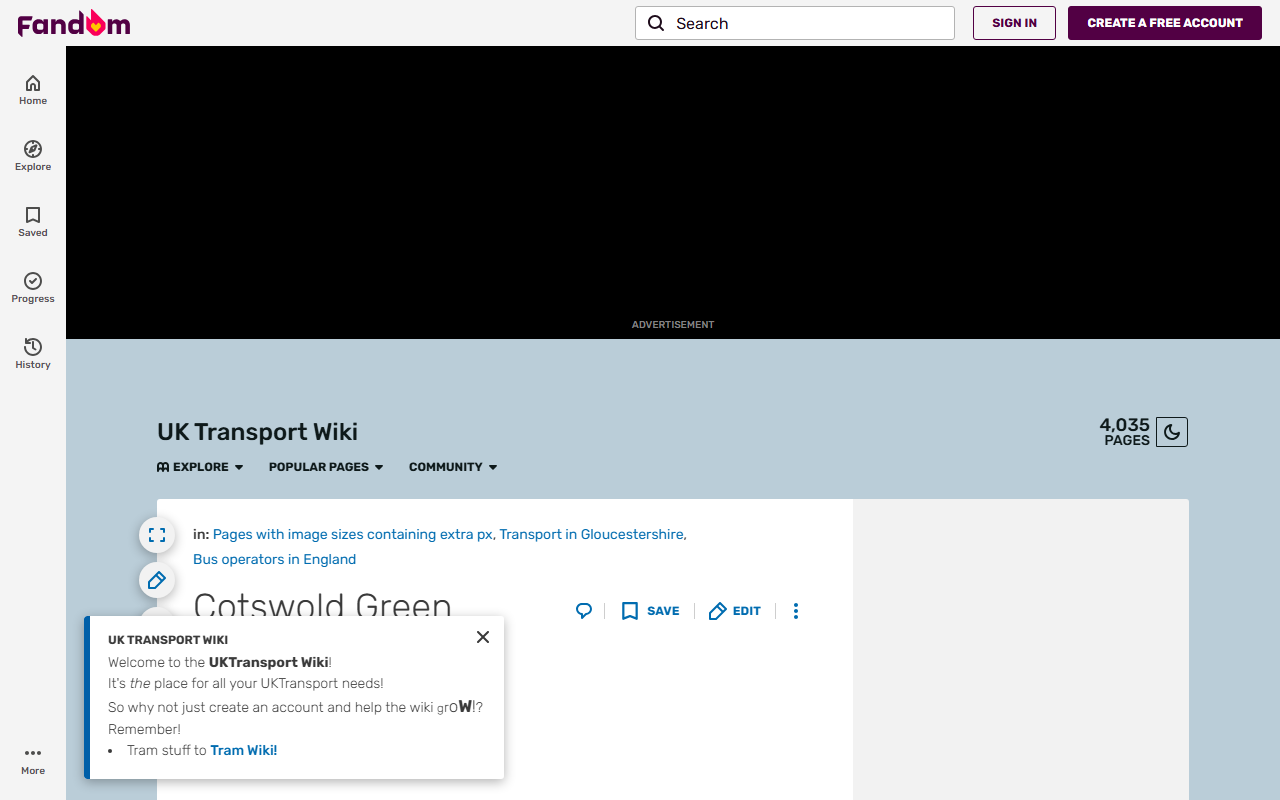This screenshot has height=800, width=1280.
Task: Close the UK Transport Wiki welcome popup
Action: (x=483, y=637)
